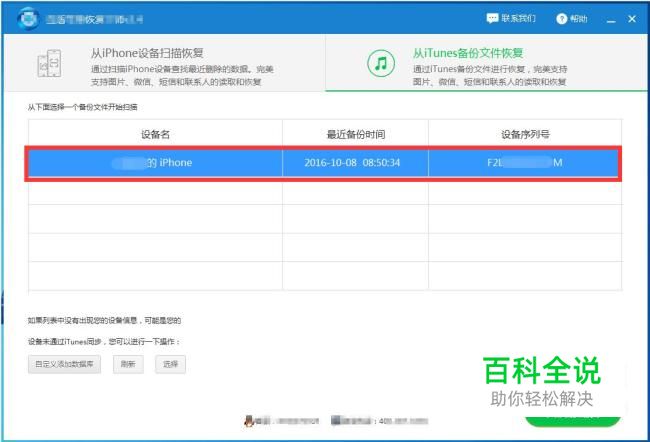Image resolution: width=650 pixels, height=442 pixels.
Task: Open 联系我们 contact us chat icon
Action: pyautogui.click(x=492, y=18)
